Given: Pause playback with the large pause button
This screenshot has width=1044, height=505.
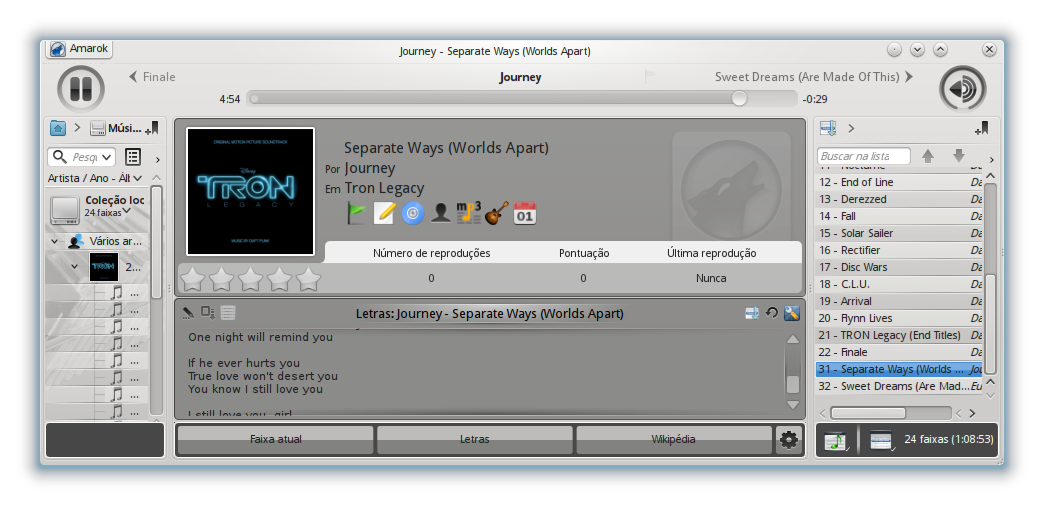Looking at the screenshot, I should tap(81, 89).
